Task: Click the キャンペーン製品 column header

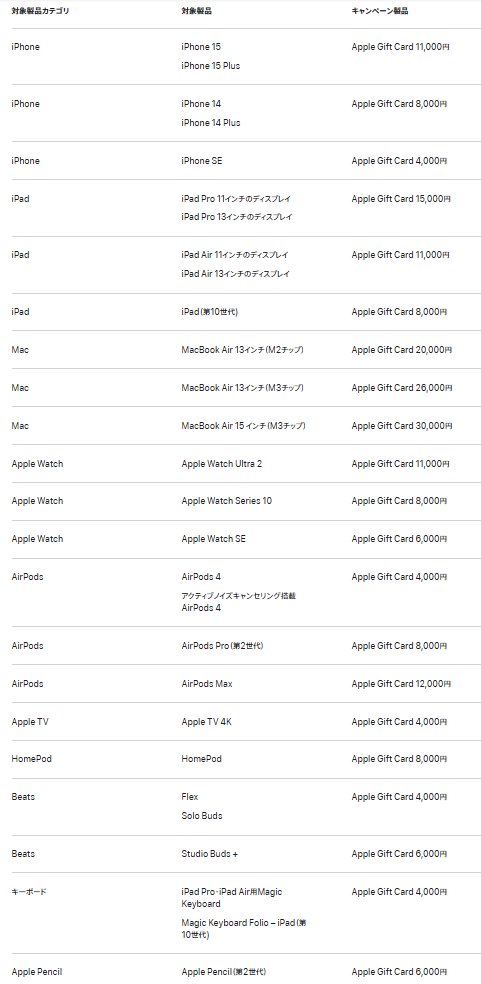Action: coord(380,11)
